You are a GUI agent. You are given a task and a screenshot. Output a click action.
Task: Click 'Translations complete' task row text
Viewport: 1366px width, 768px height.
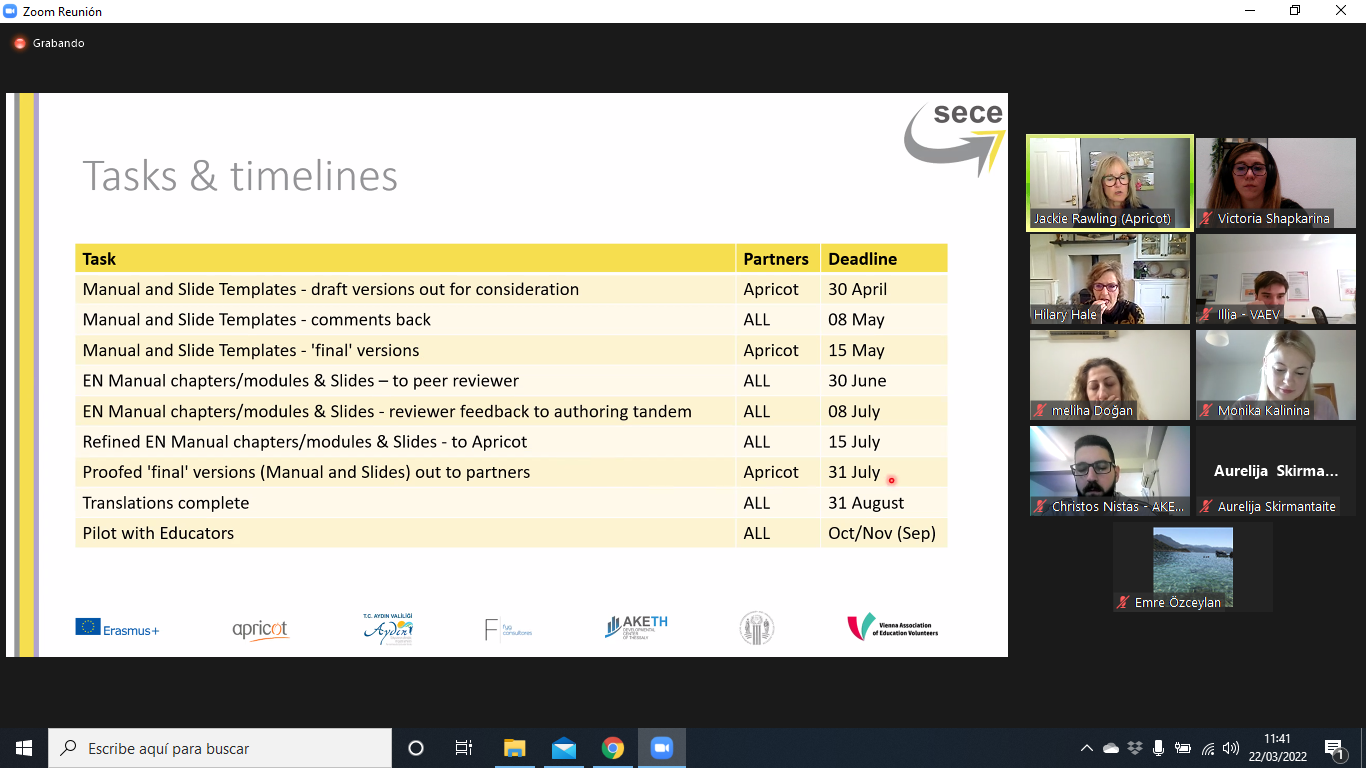(166, 503)
